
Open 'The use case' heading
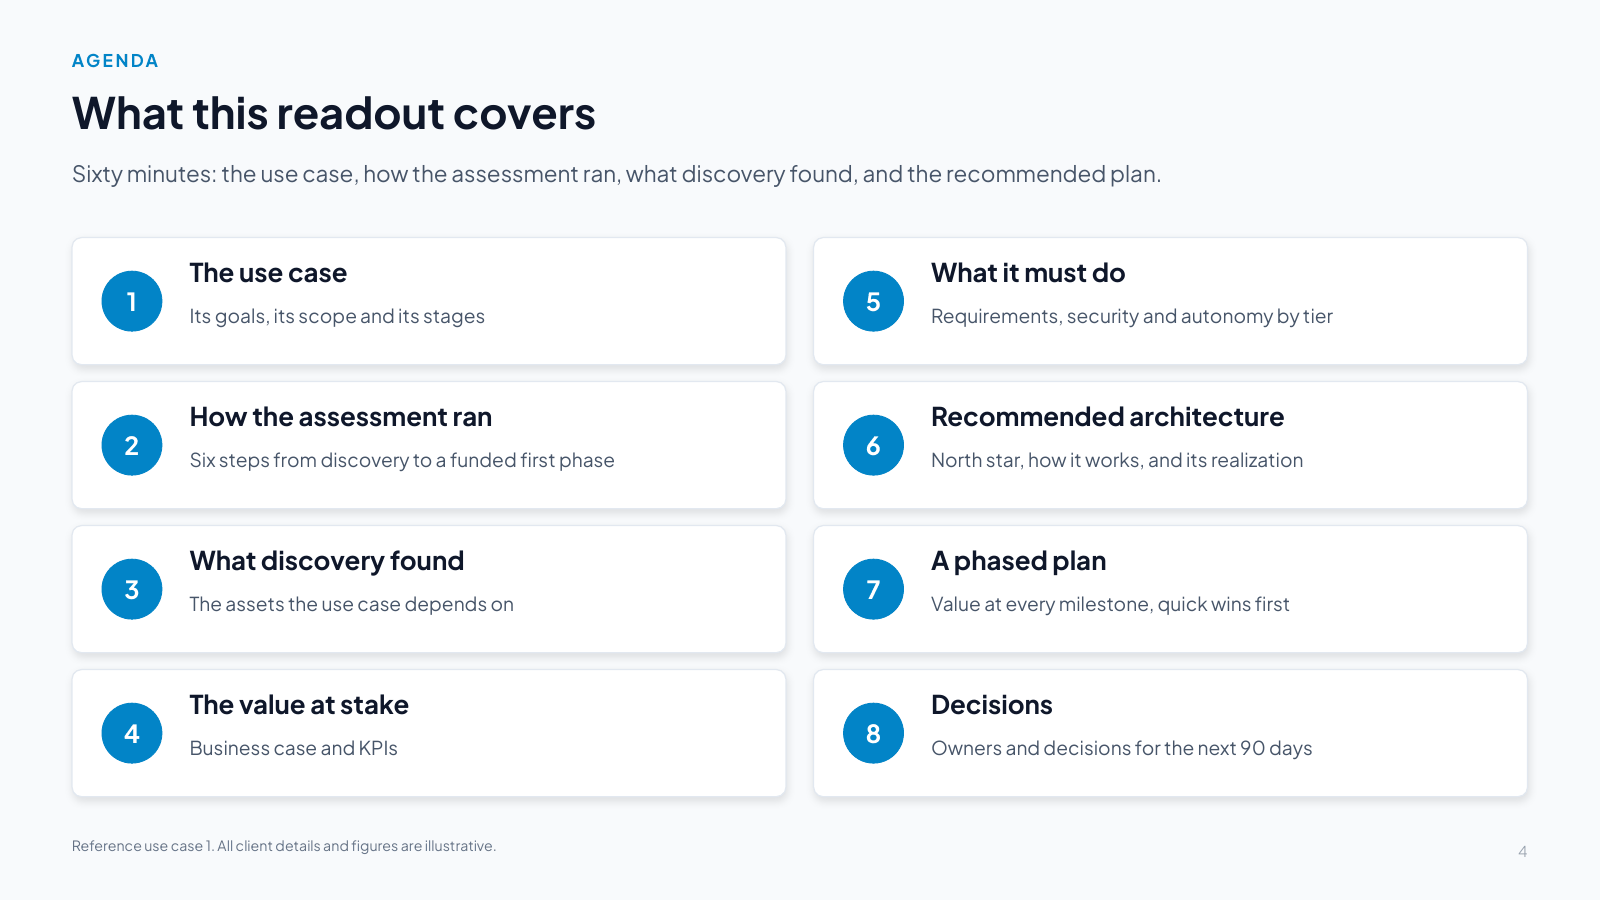(268, 273)
